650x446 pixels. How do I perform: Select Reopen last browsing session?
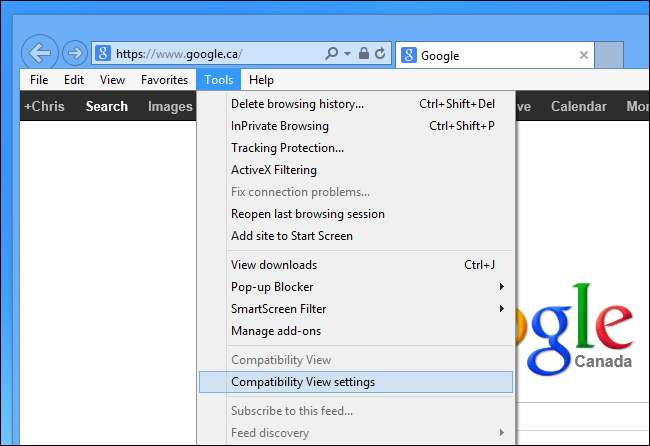pos(356,213)
